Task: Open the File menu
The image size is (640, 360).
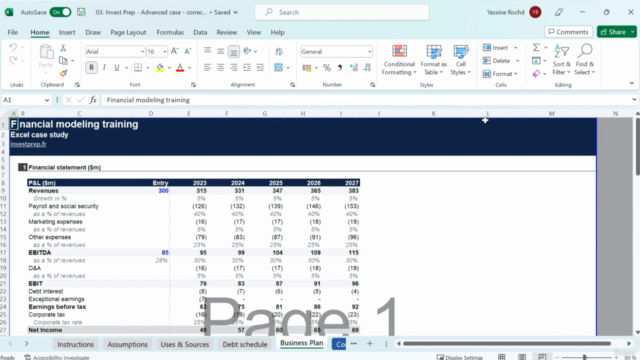Action: 13,32
